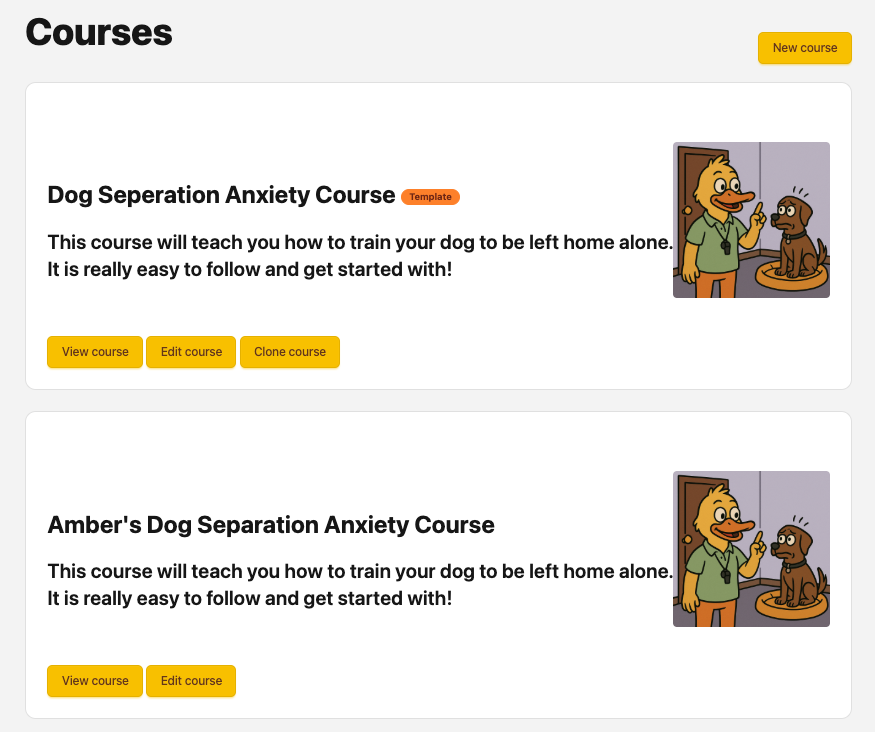
Task: Click the description text of Amber's course
Action: [359, 584]
